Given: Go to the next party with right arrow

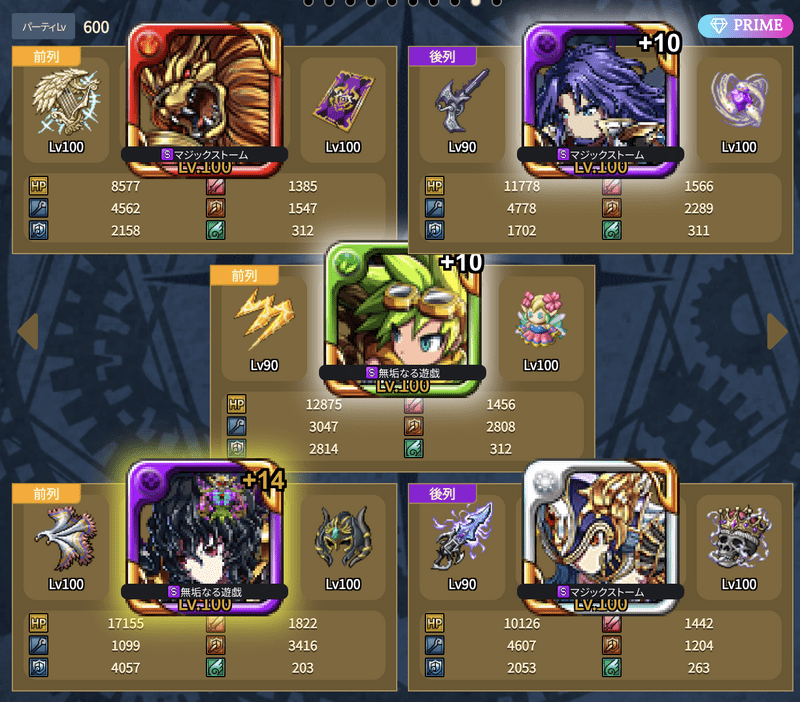Looking at the screenshot, I should (x=777, y=332).
